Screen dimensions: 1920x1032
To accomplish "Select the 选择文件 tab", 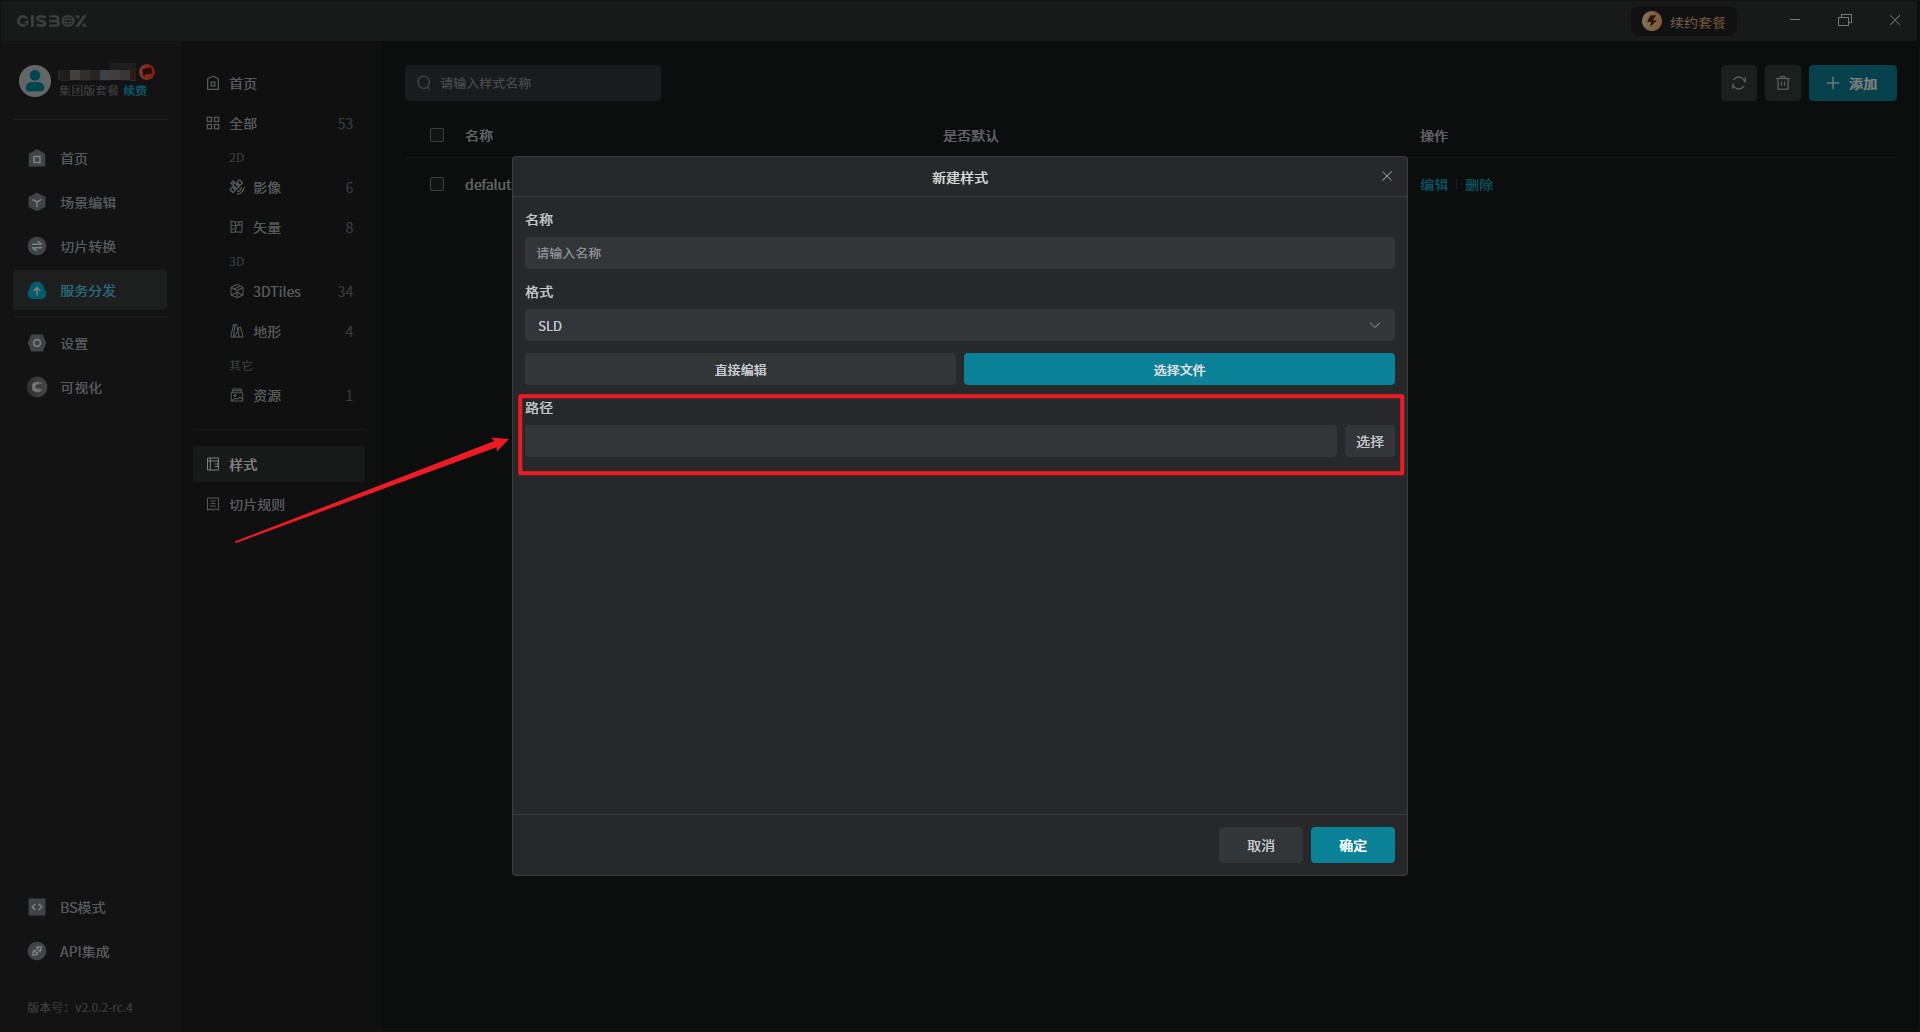I will 1178,369.
